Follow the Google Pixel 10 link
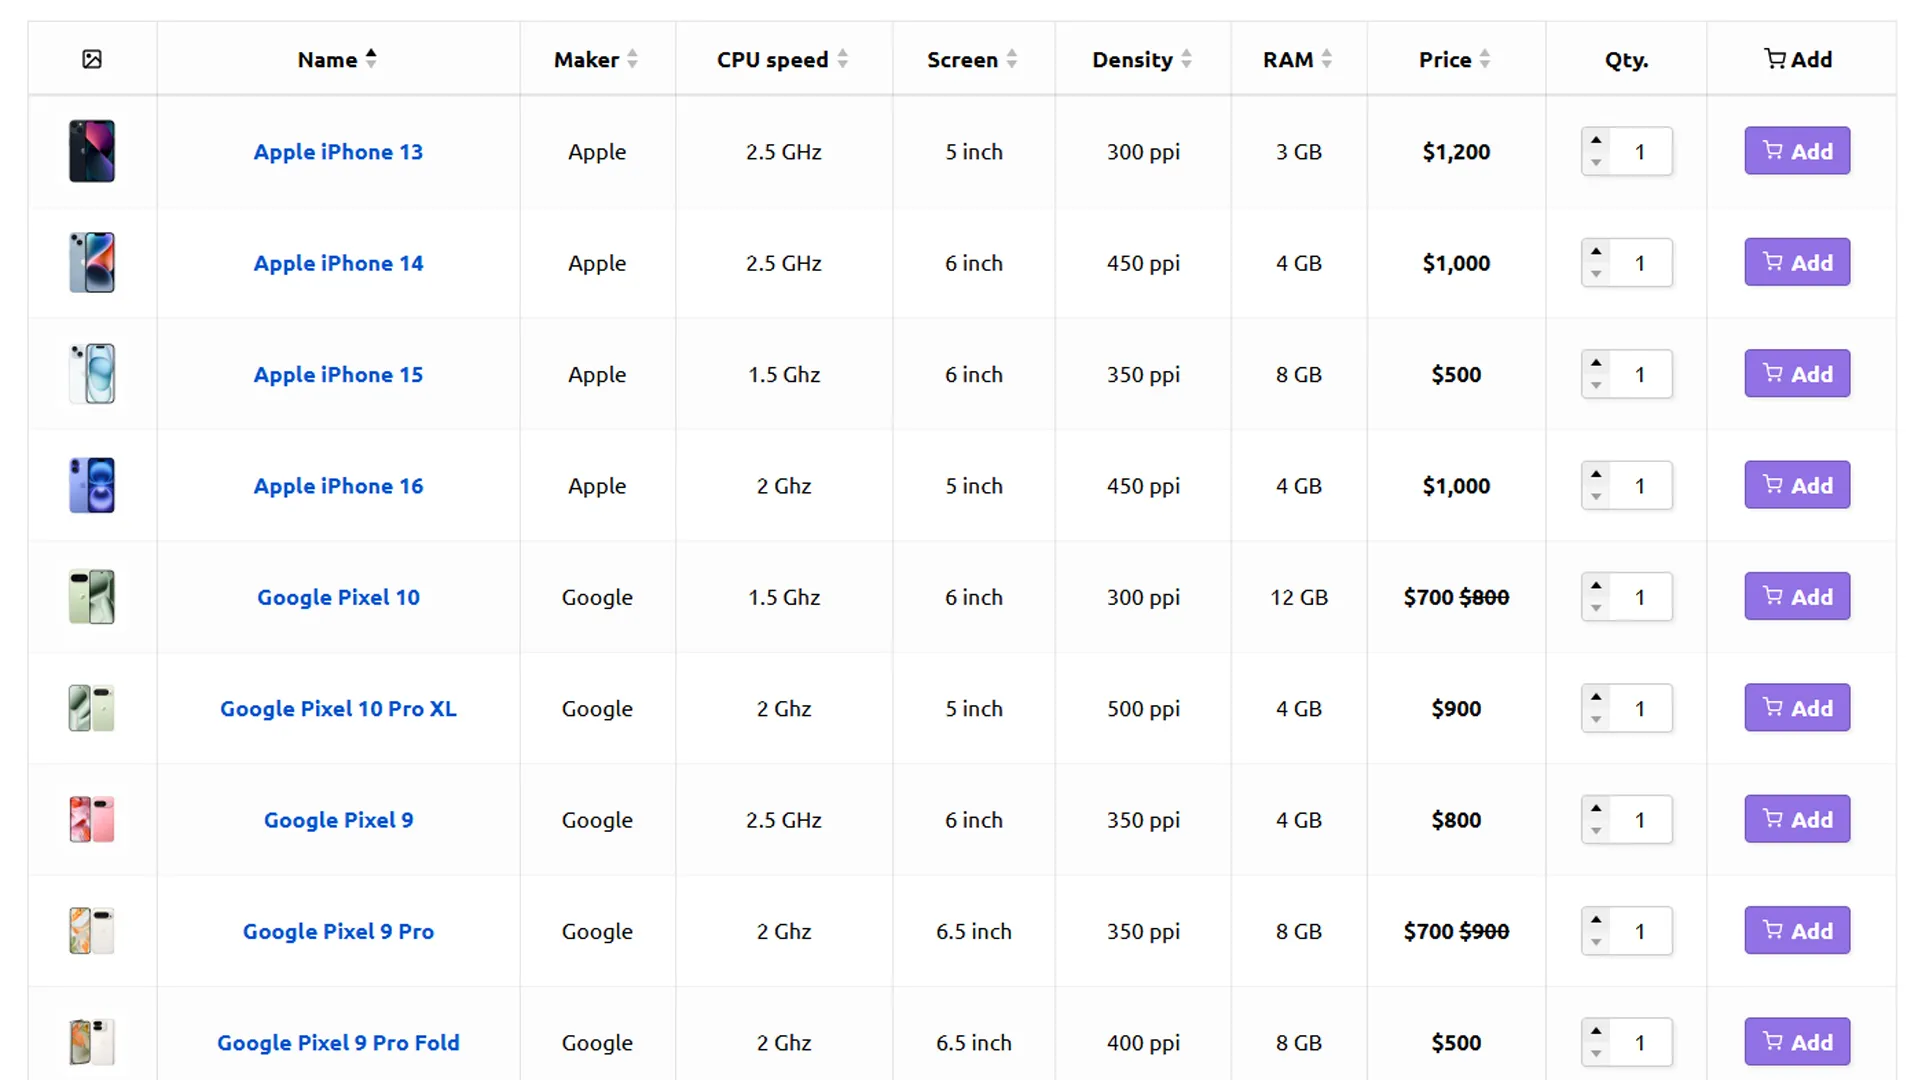Viewport: 1920px width, 1080px height. tap(338, 597)
